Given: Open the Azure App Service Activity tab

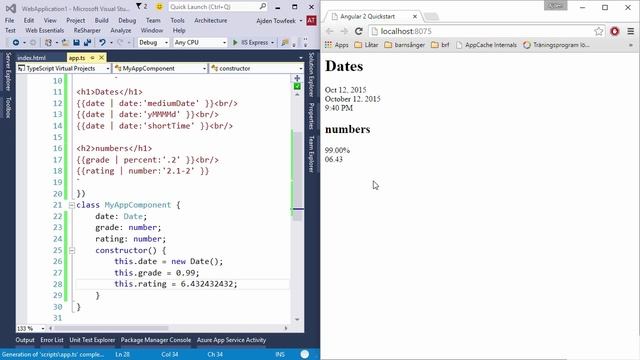Looking at the screenshot, I should point(231,340).
